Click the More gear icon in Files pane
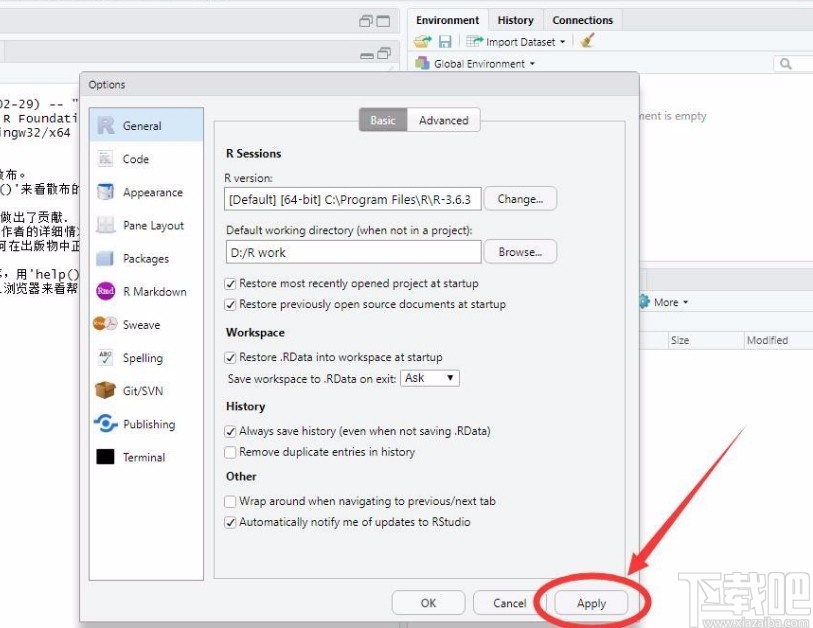Image resolution: width=813 pixels, height=628 pixels. pos(643,302)
